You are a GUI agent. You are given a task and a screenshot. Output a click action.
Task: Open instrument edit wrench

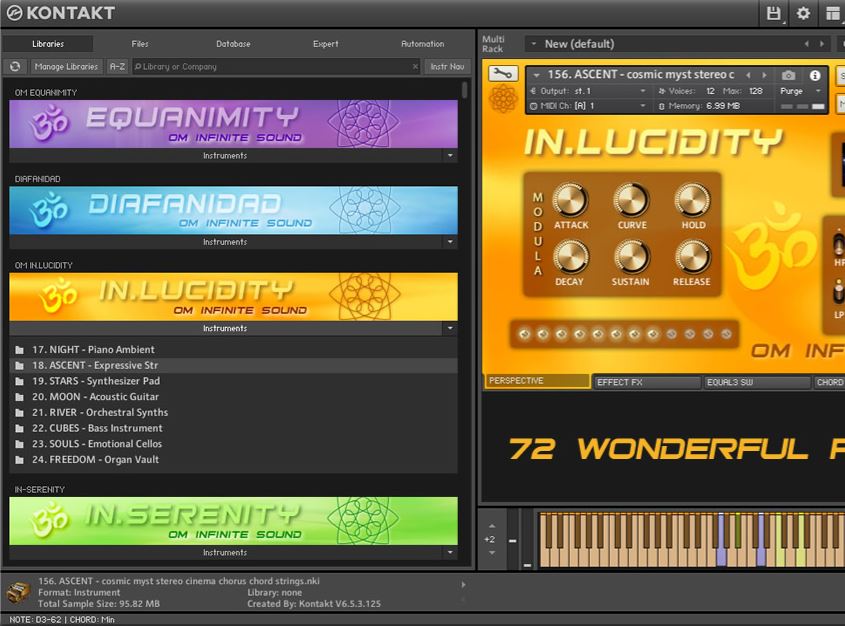[x=502, y=73]
